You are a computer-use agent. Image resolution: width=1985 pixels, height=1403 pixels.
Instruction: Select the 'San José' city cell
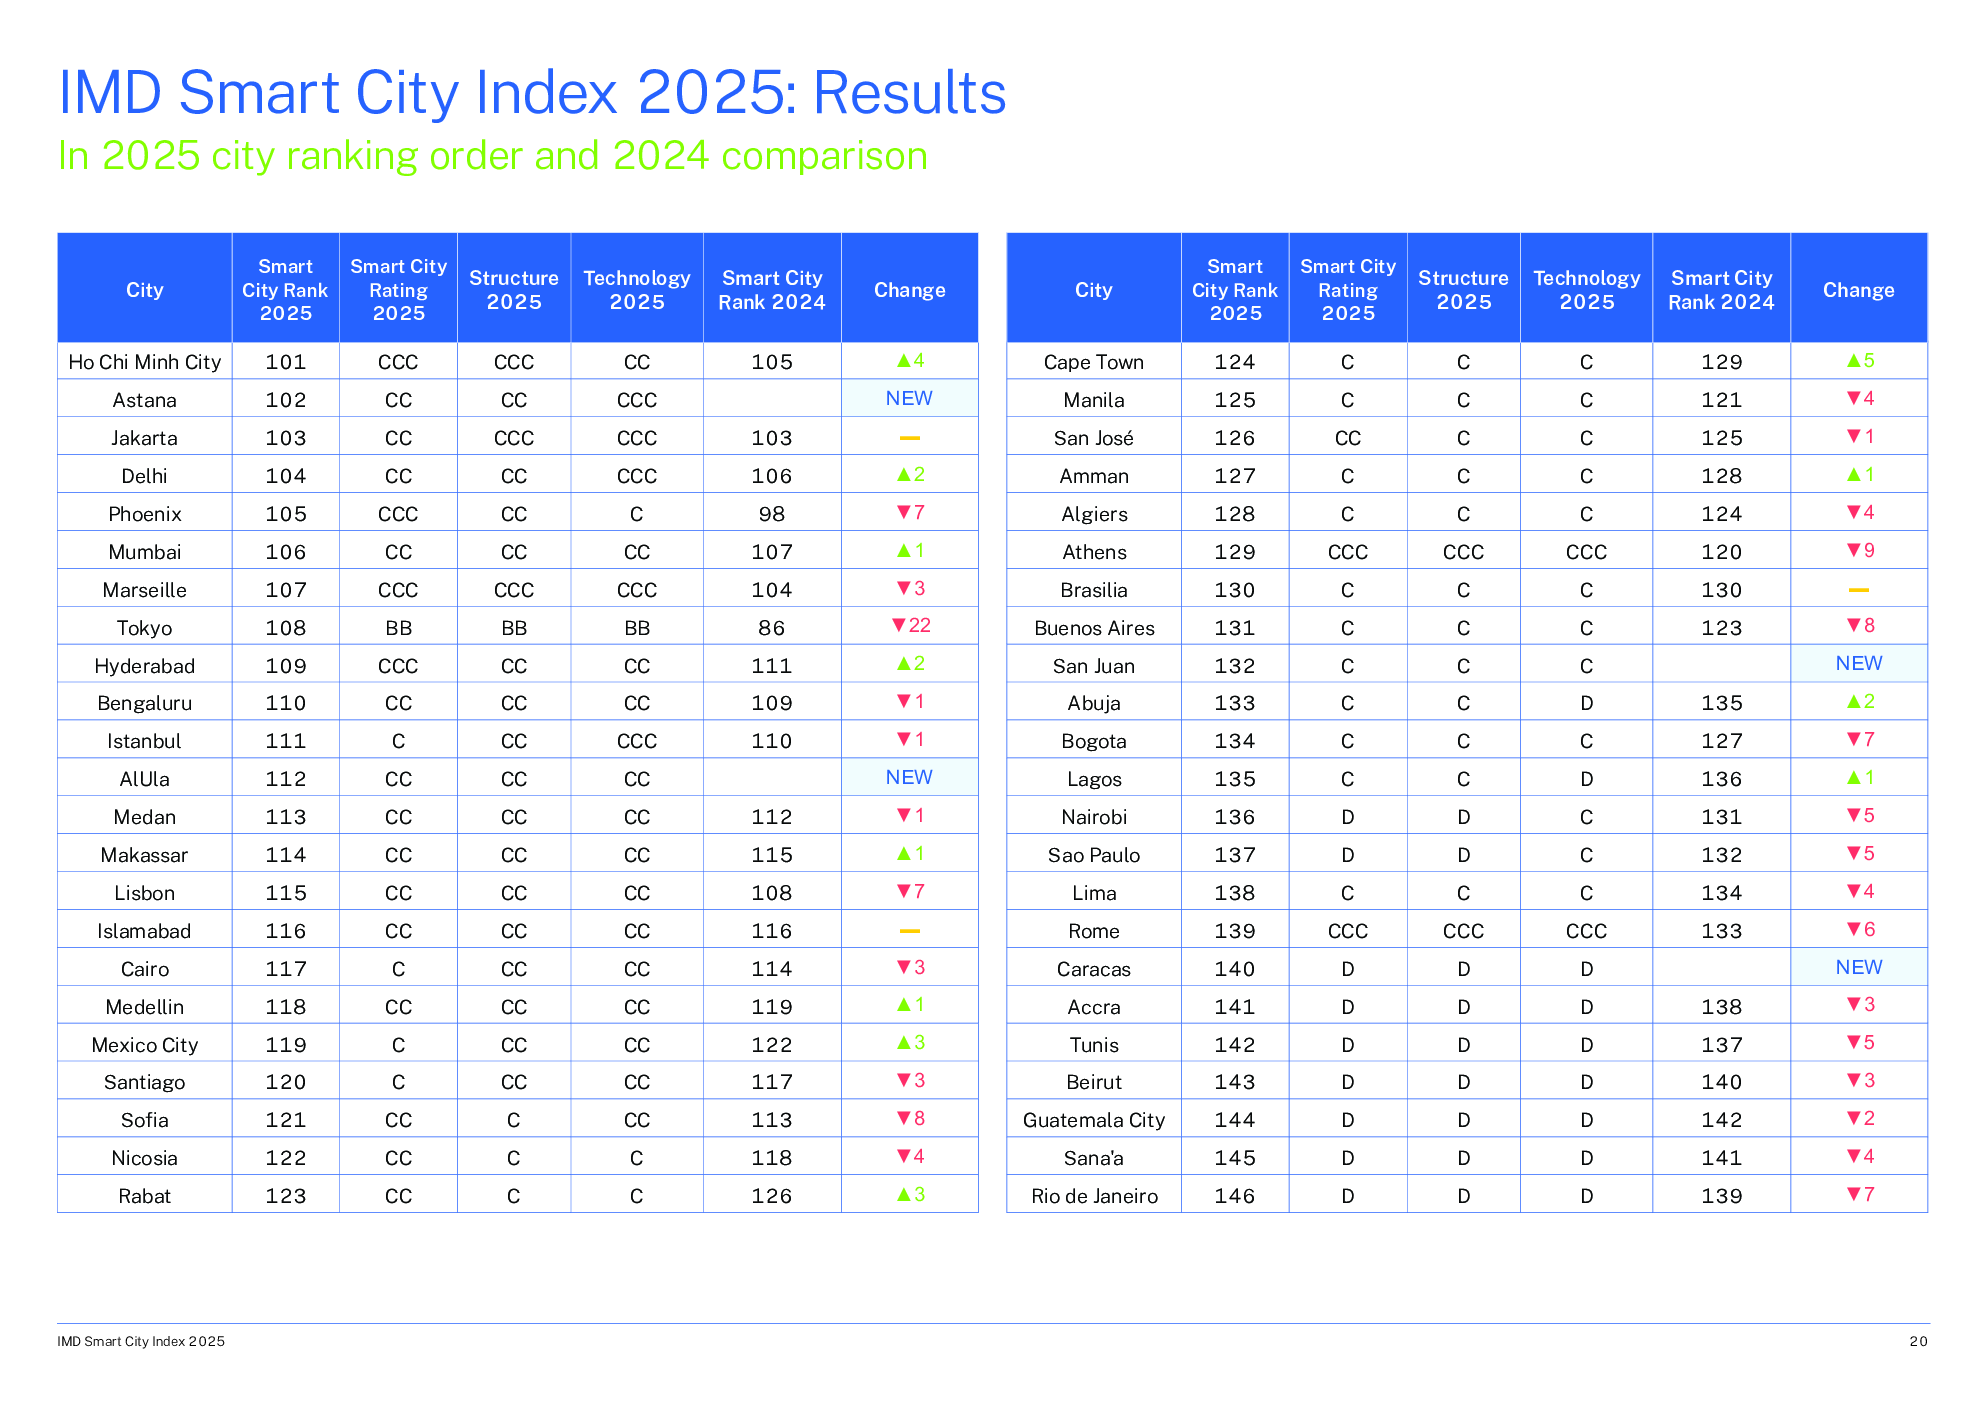pos(1094,438)
